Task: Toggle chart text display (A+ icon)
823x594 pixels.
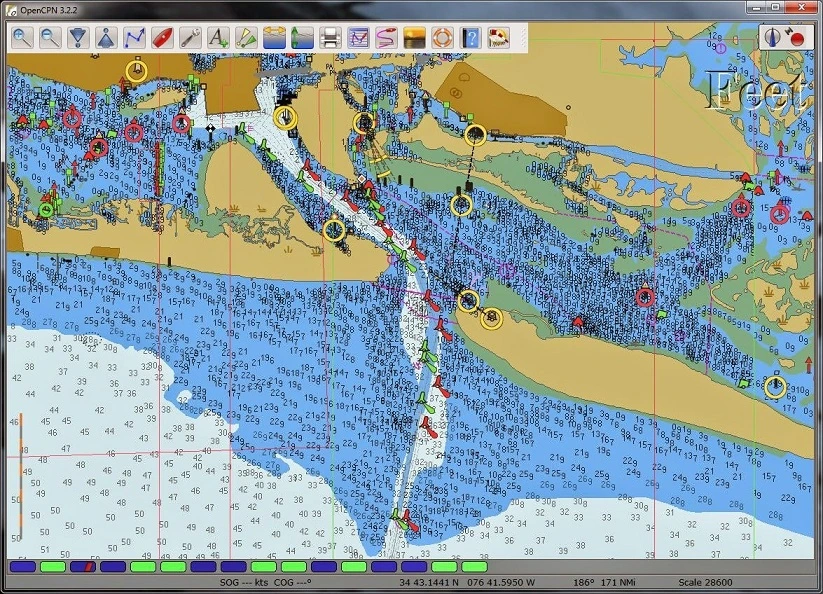Action: click(218, 37)
